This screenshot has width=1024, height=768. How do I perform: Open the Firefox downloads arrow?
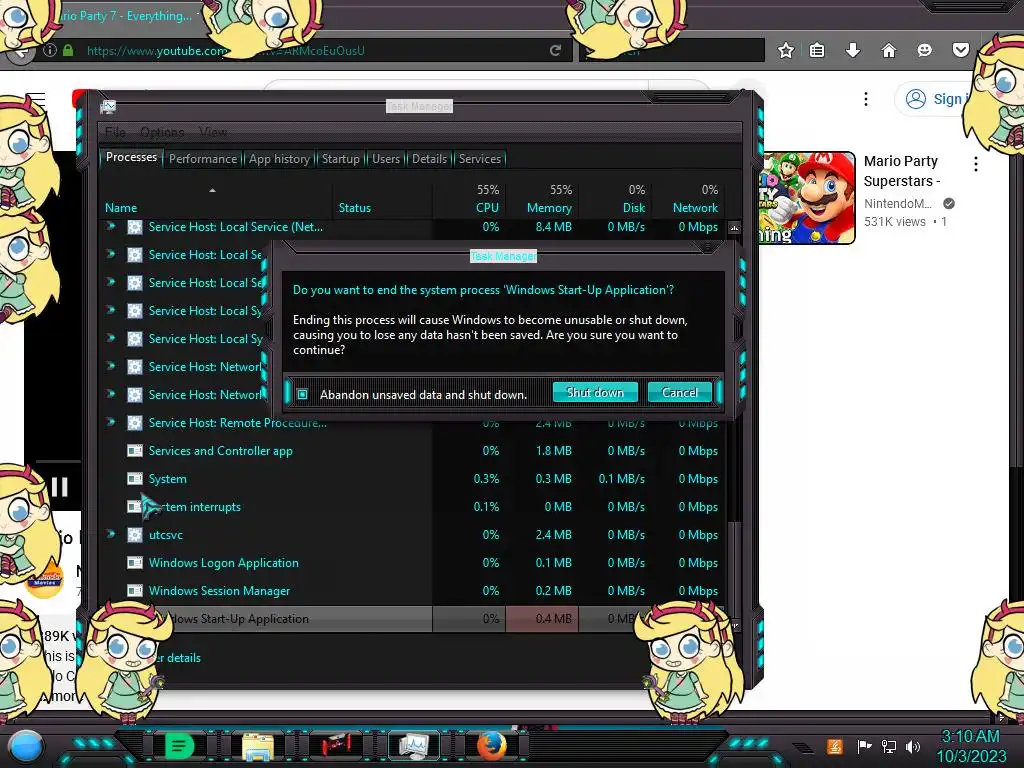pyautogui.click(x=852, y=50)
